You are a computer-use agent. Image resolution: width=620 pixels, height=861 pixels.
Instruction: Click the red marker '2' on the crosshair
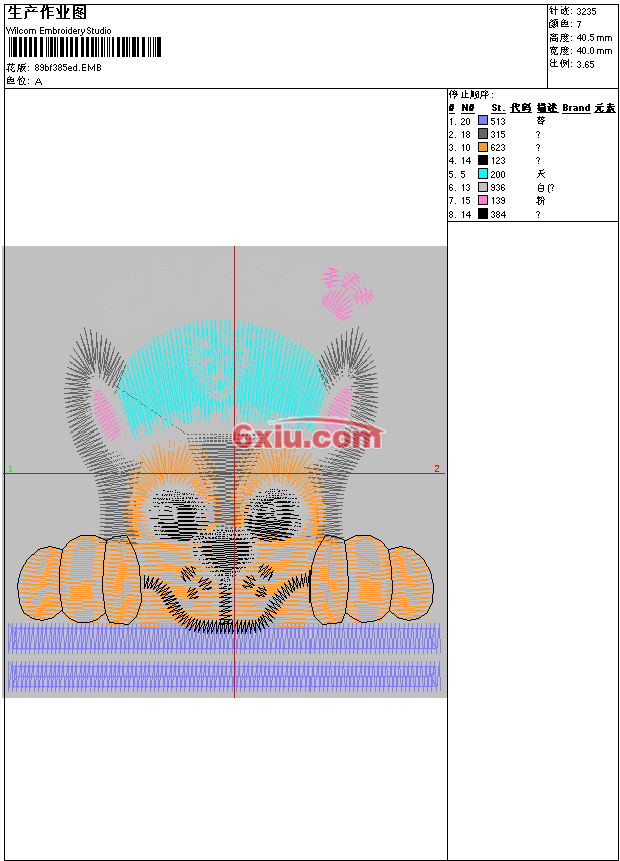tap(437, 468)
